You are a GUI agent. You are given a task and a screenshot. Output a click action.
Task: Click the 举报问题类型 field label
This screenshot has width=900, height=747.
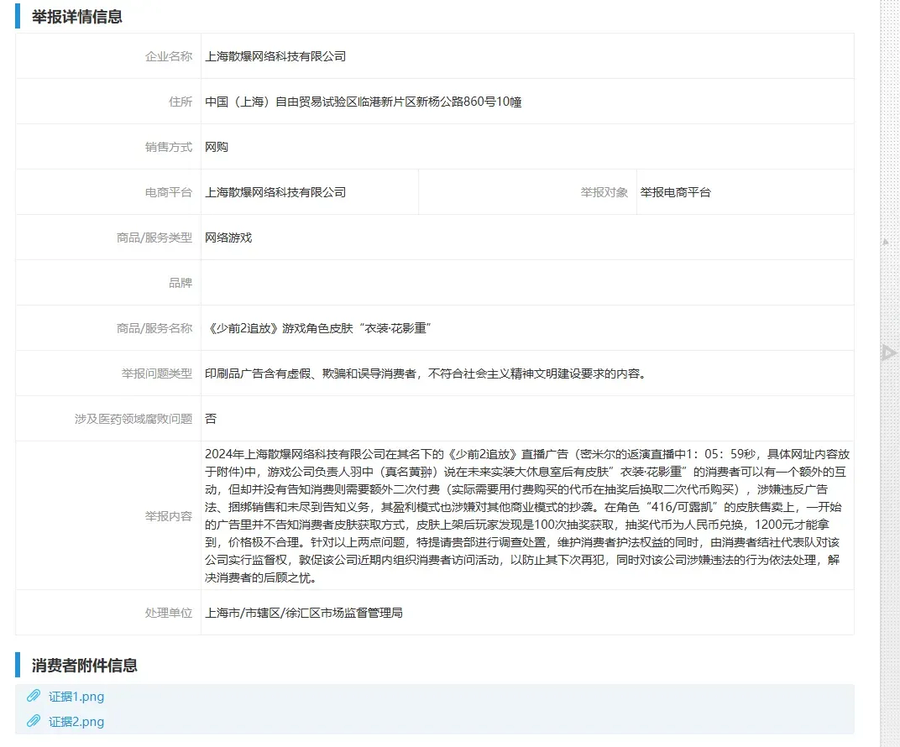157,374
